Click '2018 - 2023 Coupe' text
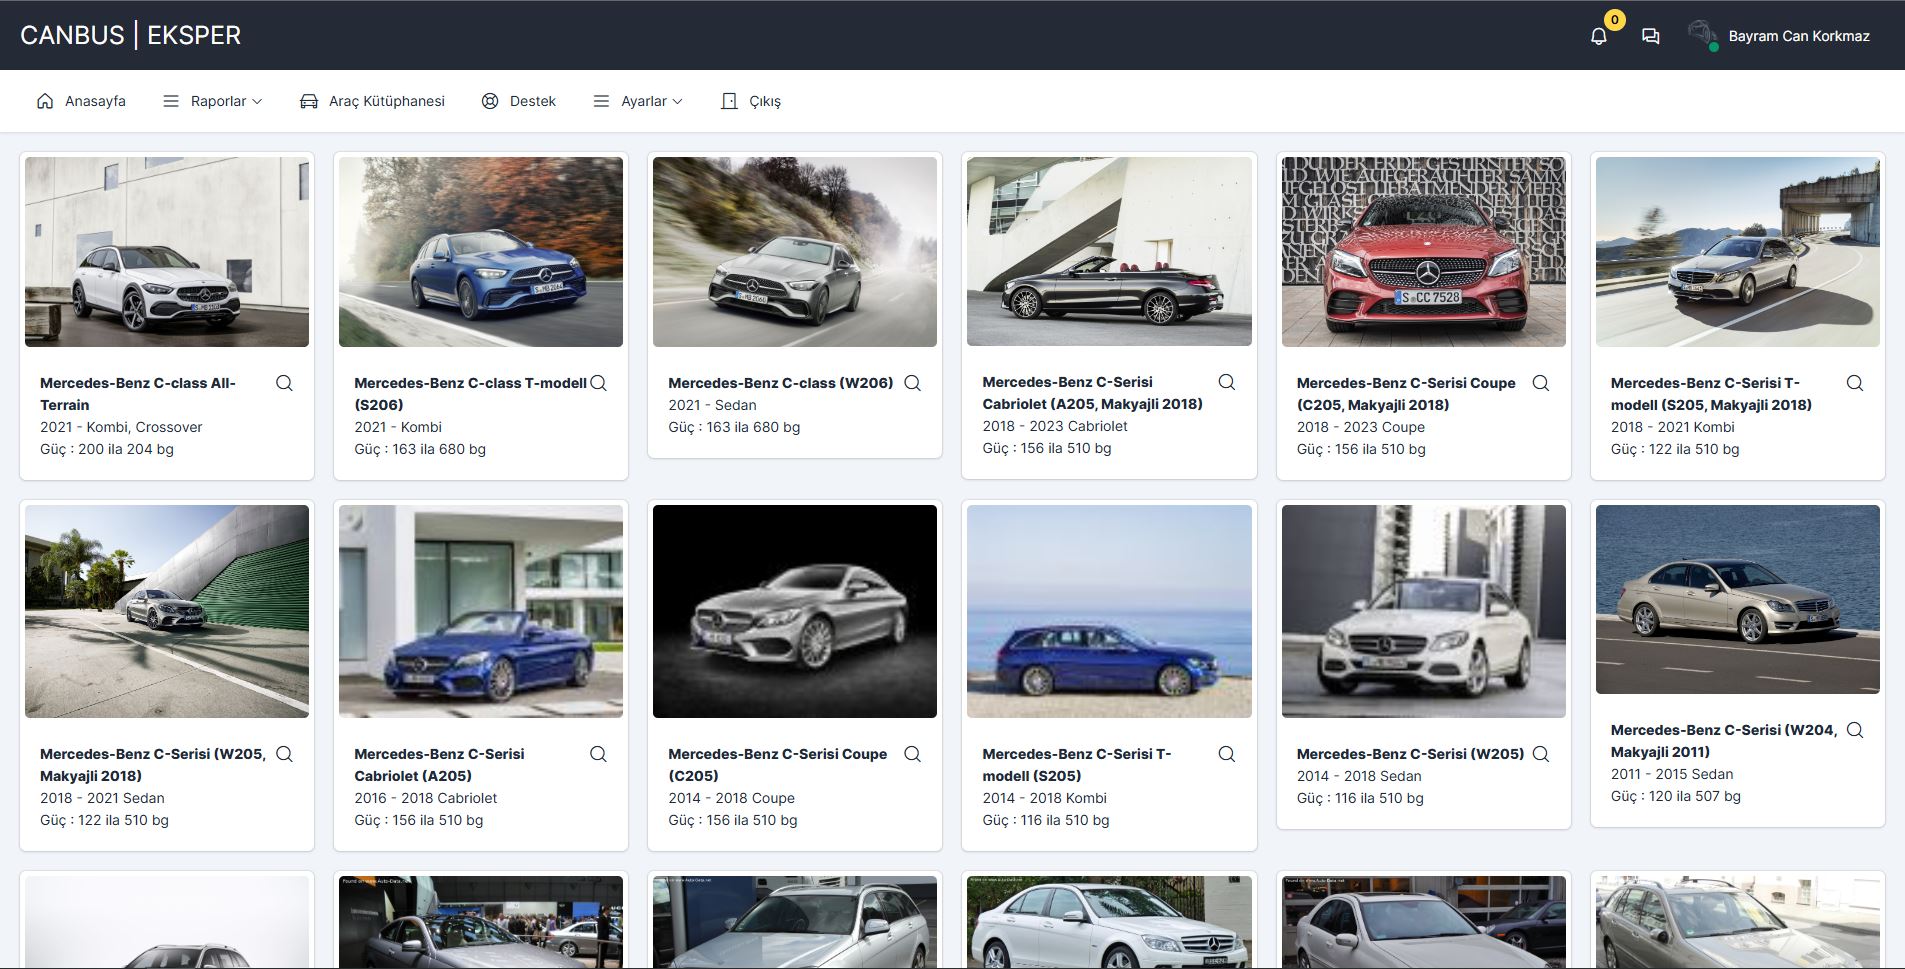 [x=1361, y=427]
